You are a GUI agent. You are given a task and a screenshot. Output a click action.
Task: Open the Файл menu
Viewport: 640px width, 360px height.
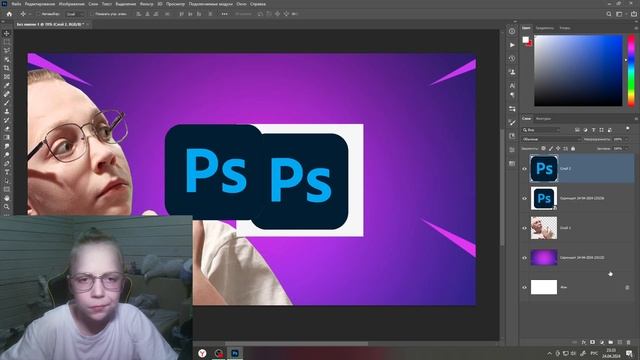16,4
